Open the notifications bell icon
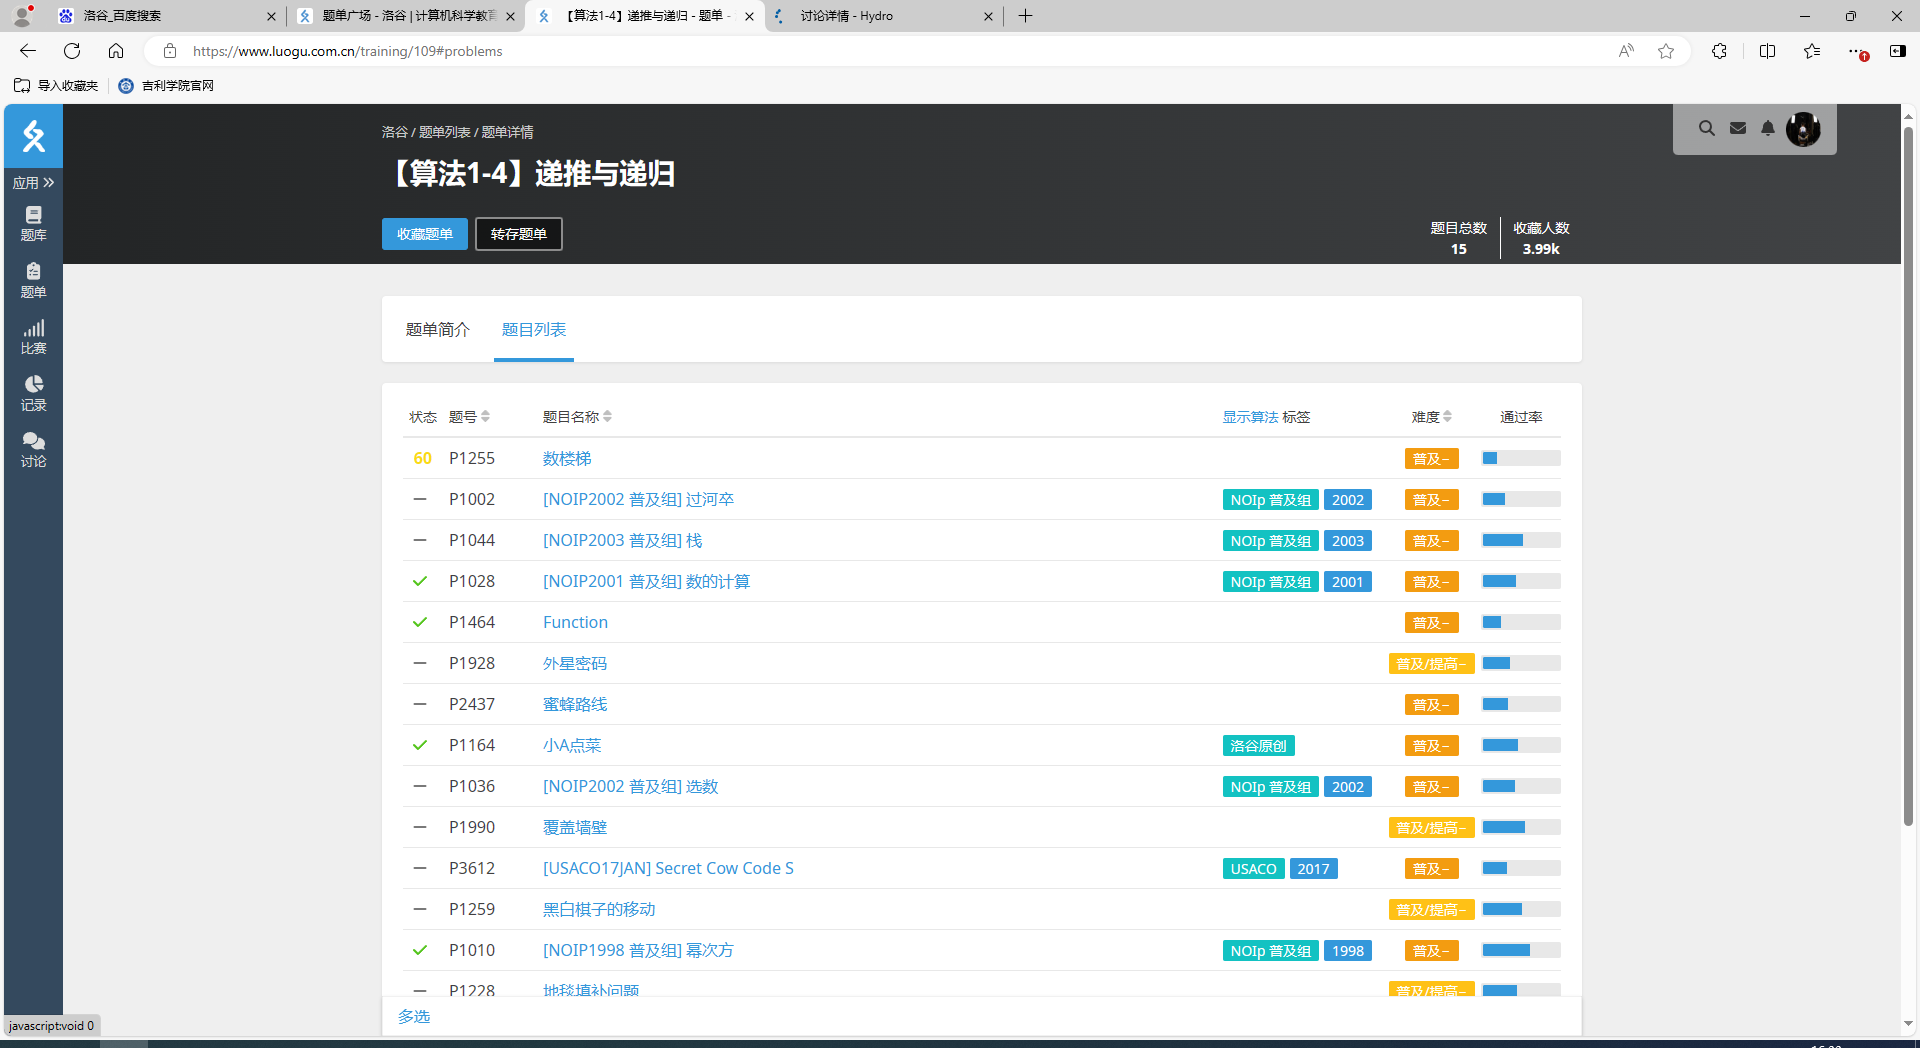Image resolution: width=1920 pixels, height=1048 pixels. coord(1768,129)
